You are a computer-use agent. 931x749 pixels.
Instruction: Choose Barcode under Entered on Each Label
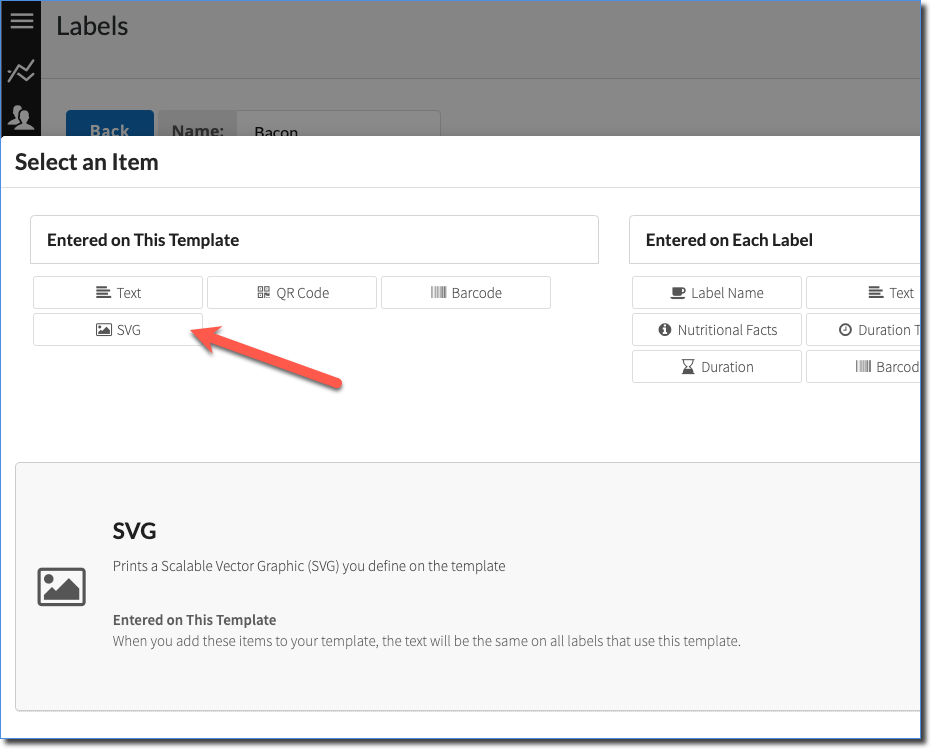click(x=865, y=367)
